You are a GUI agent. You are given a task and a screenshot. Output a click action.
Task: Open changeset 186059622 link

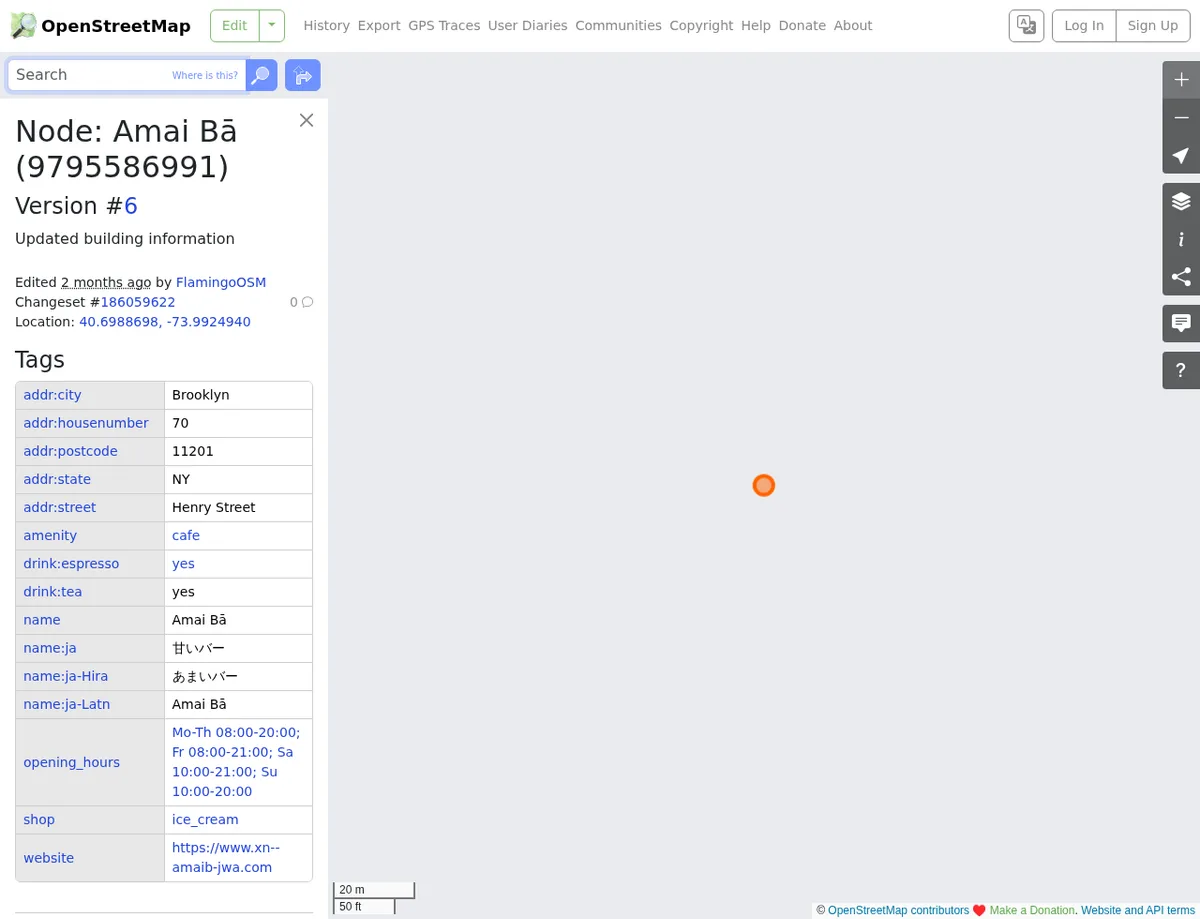(x=138, y=302)
